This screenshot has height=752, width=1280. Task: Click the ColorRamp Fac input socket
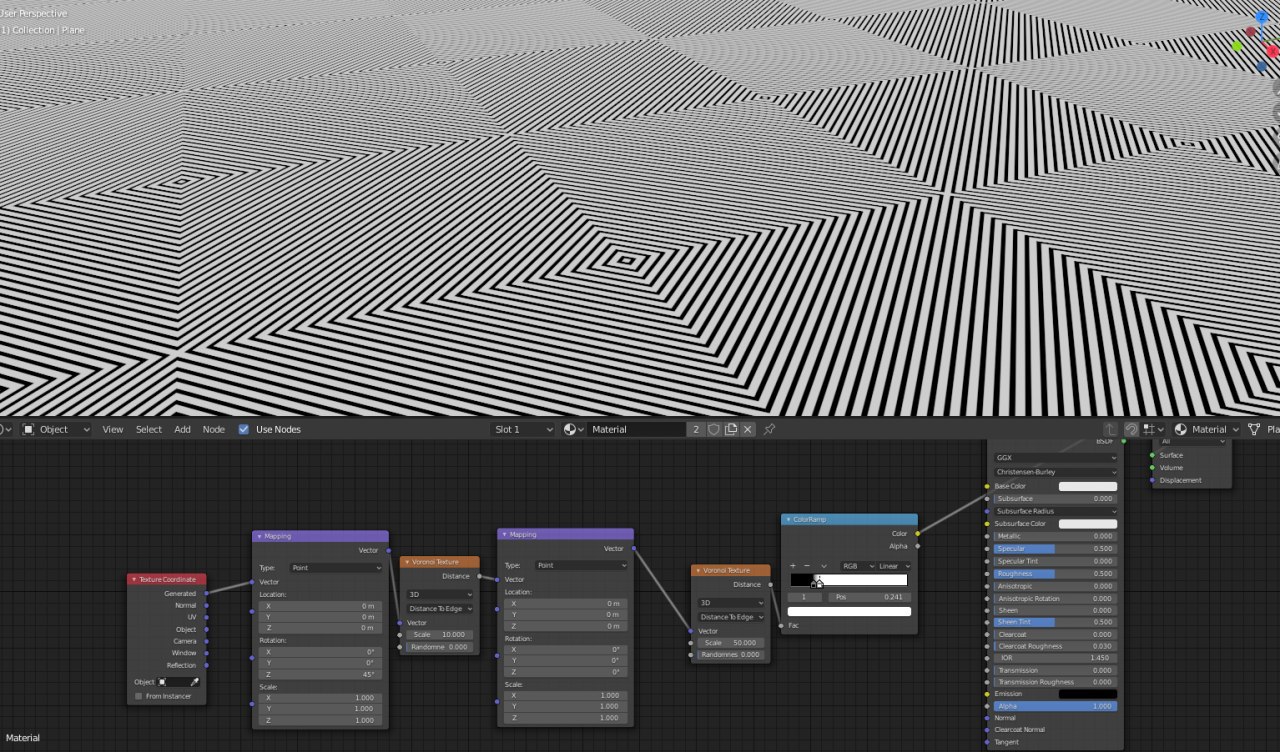point(781,625)
